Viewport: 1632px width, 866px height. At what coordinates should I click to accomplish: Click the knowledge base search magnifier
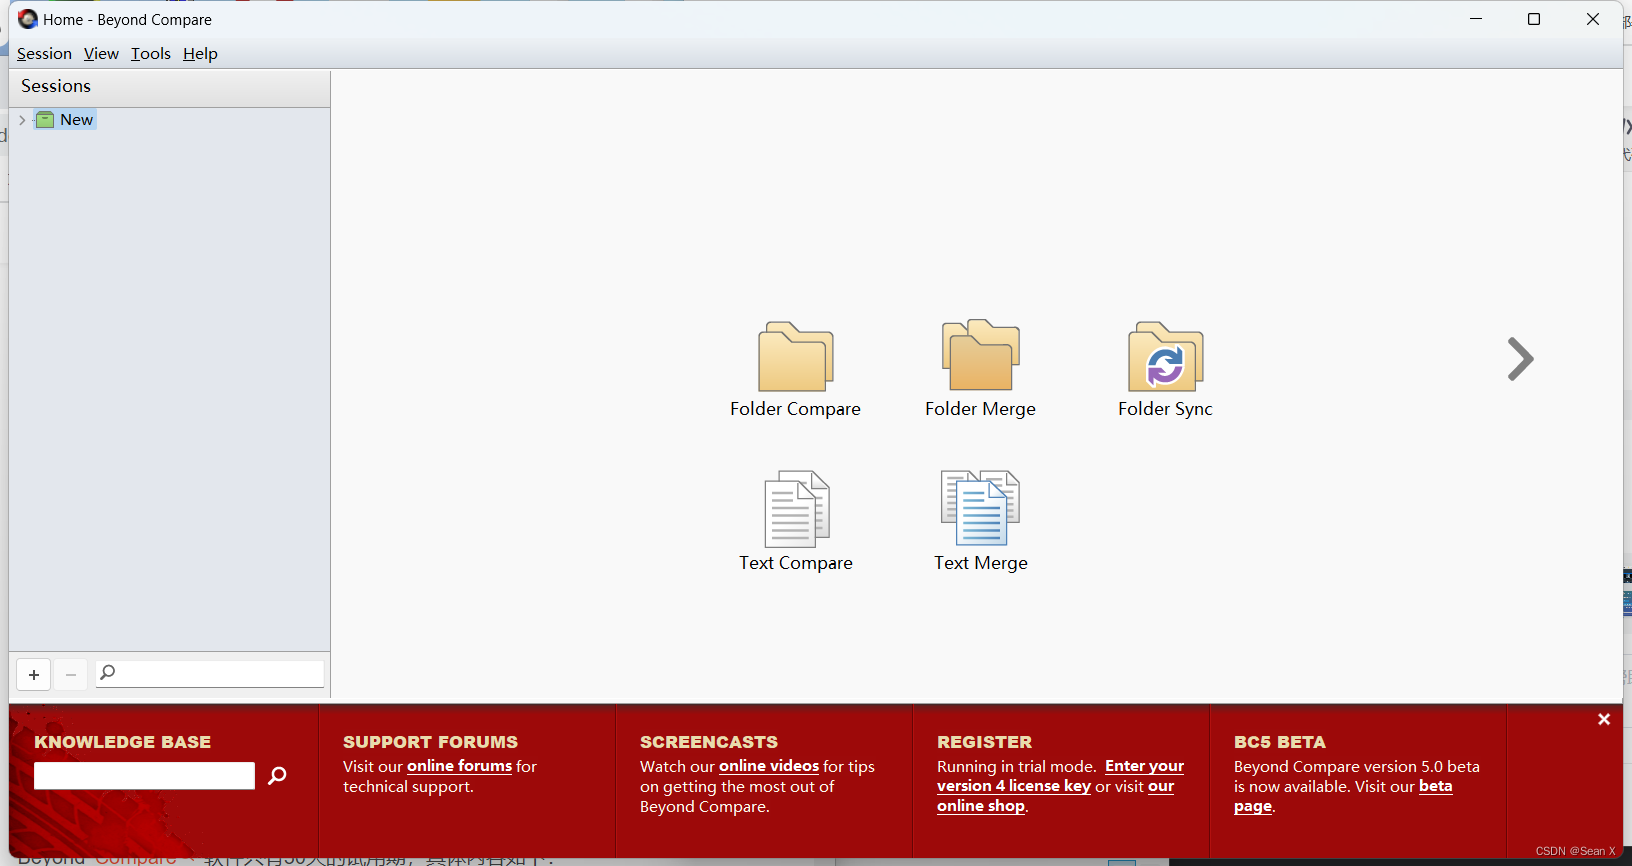click(278, 775)
